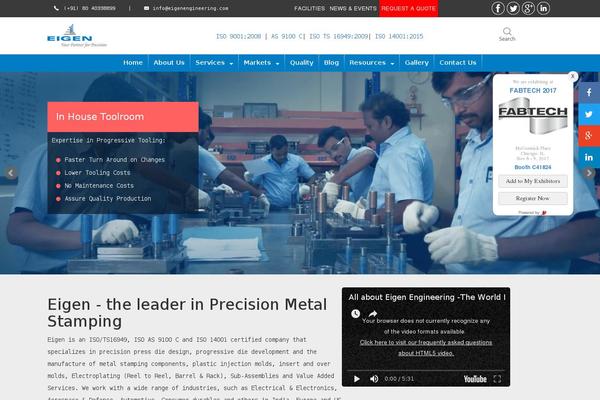Click the FABTECH 2017 popup title
600x400 pixels.
(x=533, y=91)
